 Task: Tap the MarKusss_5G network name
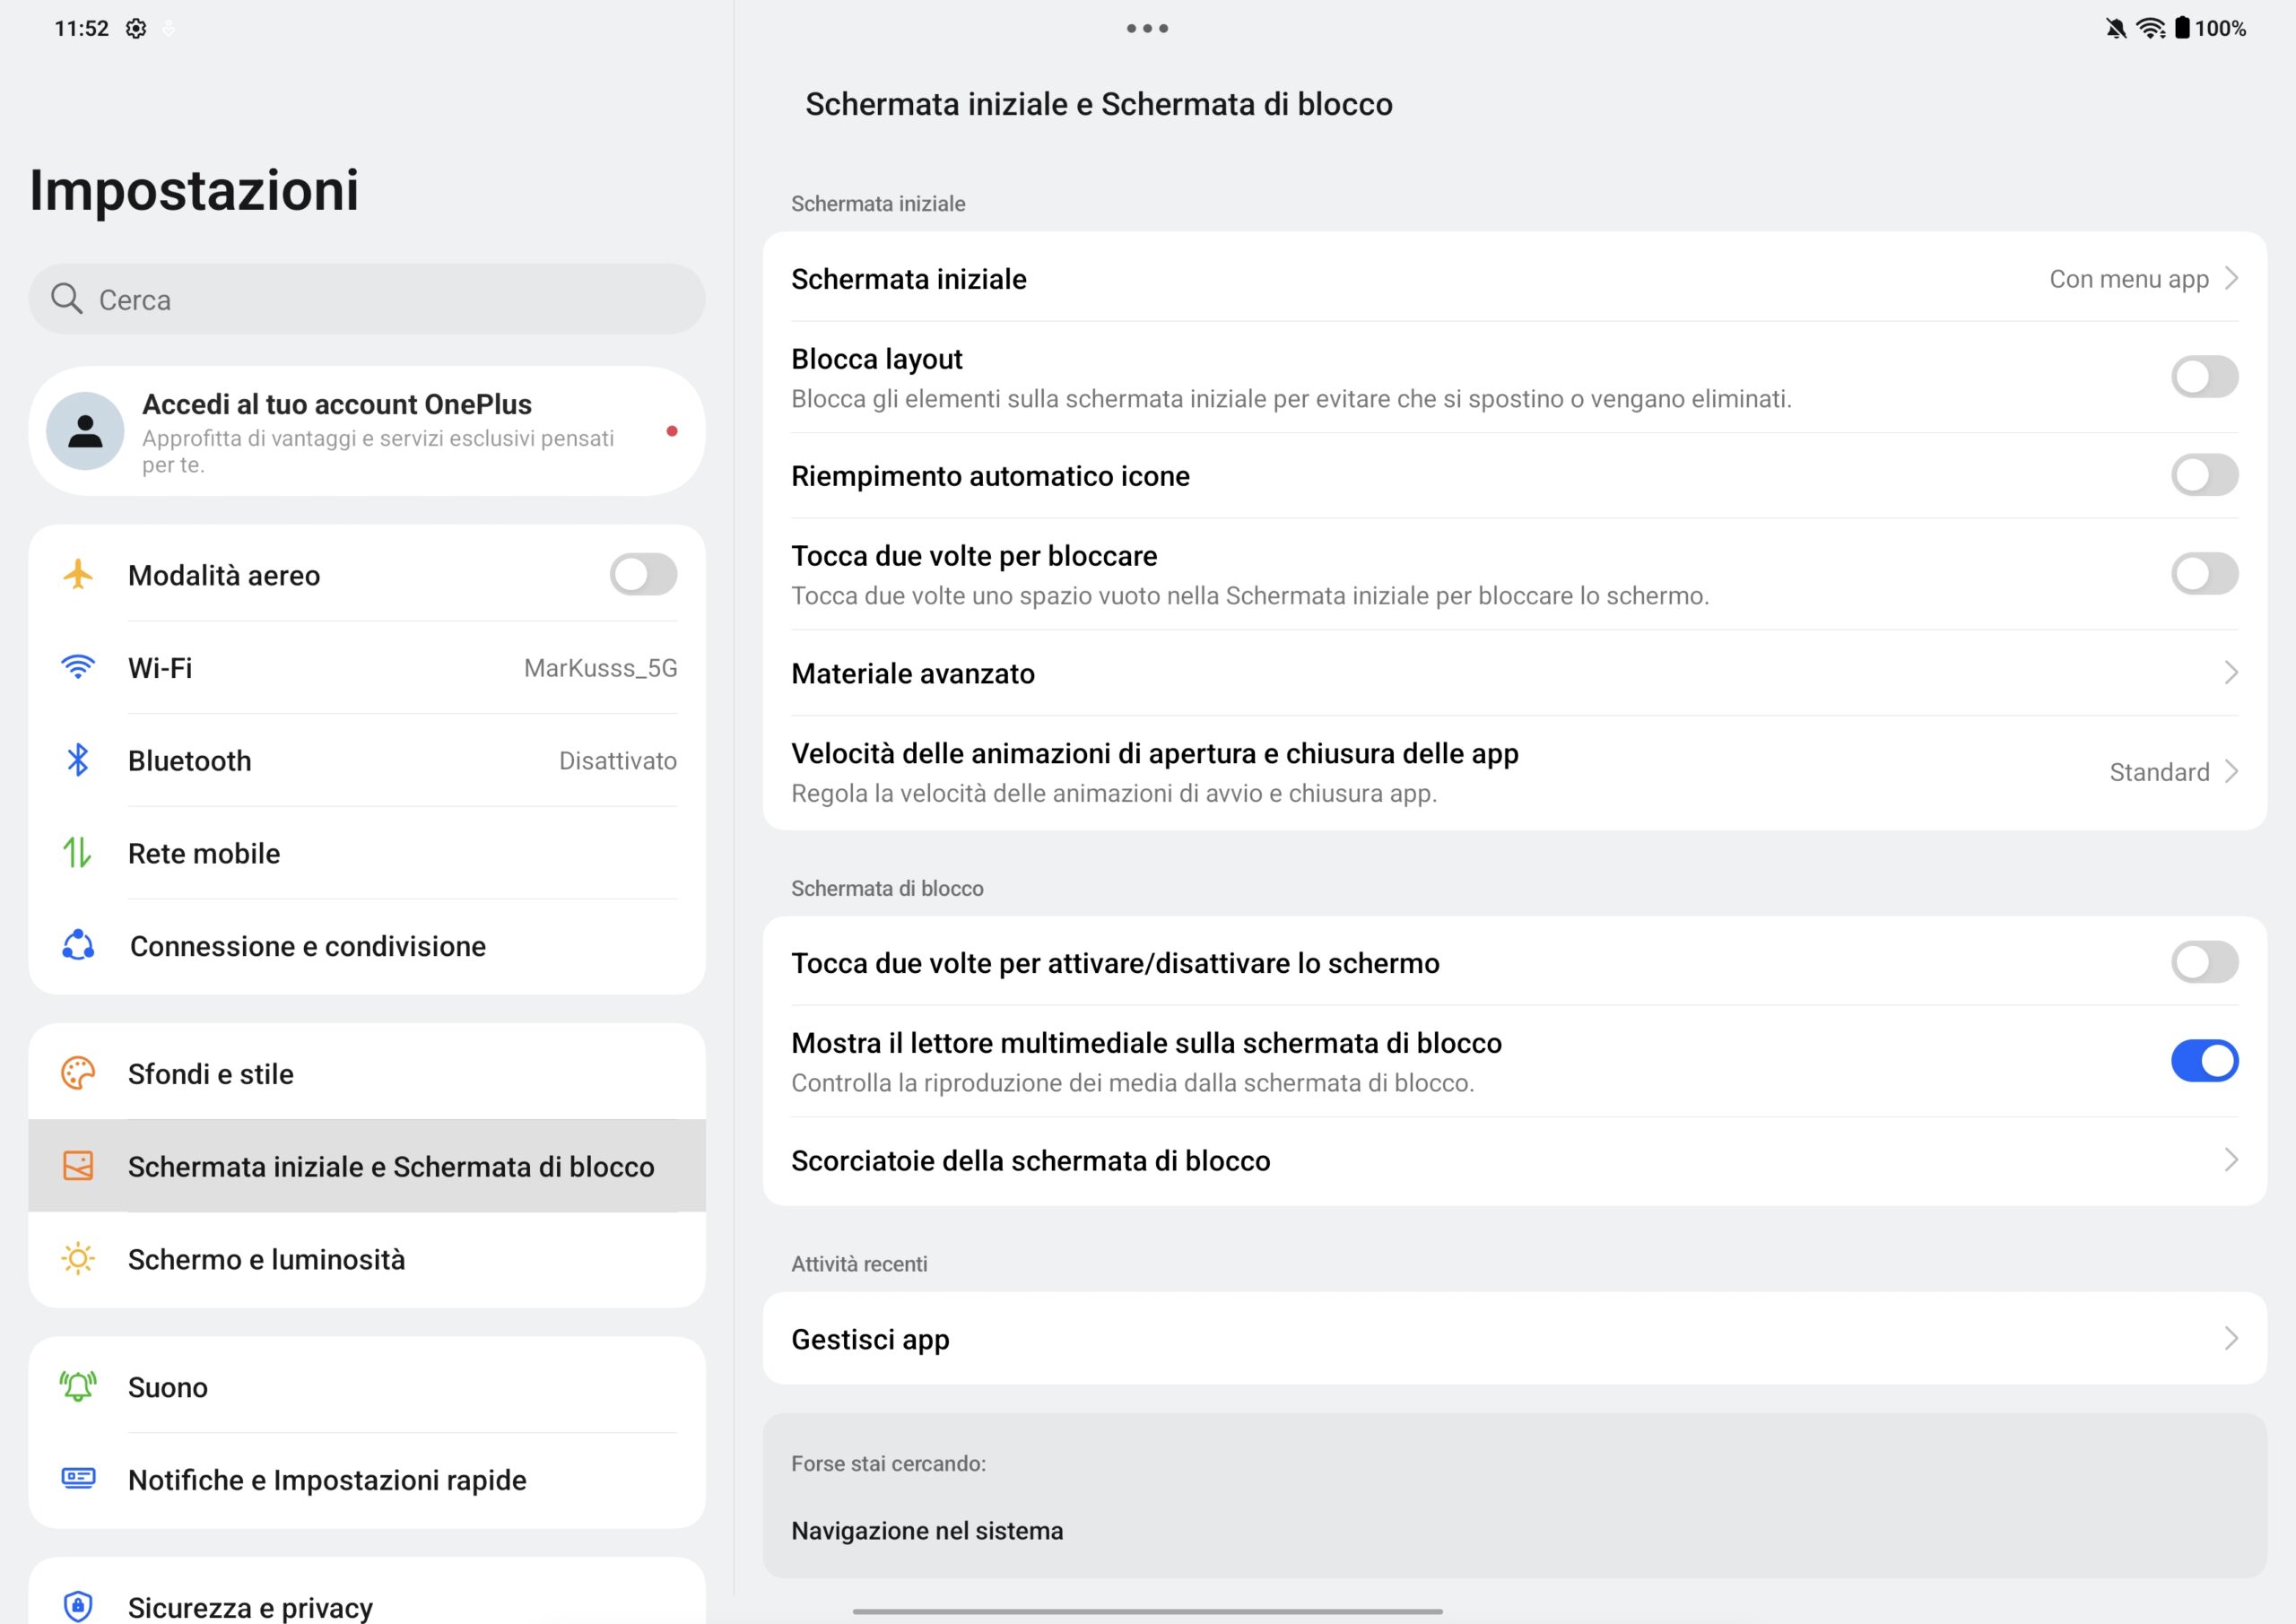[600, 668]
